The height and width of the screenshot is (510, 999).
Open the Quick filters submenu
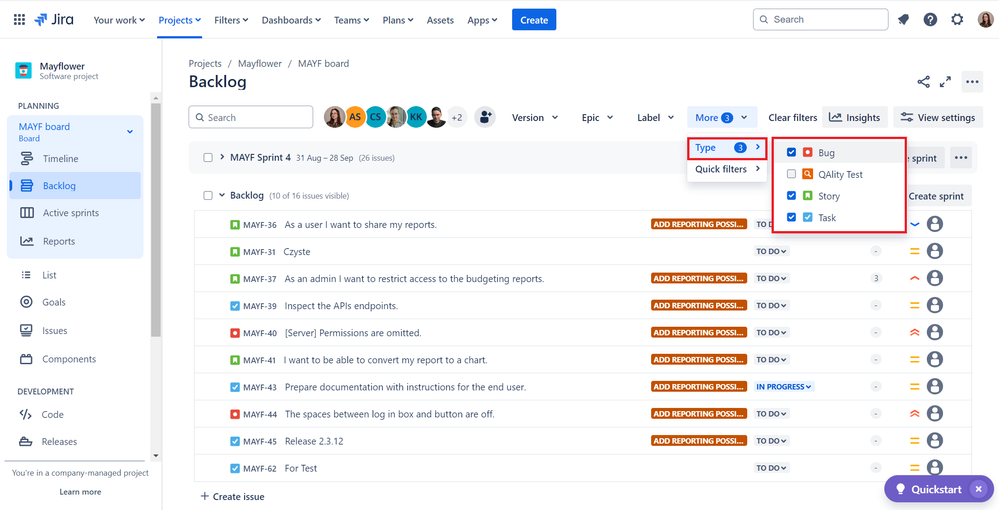[x=727, y=169]
